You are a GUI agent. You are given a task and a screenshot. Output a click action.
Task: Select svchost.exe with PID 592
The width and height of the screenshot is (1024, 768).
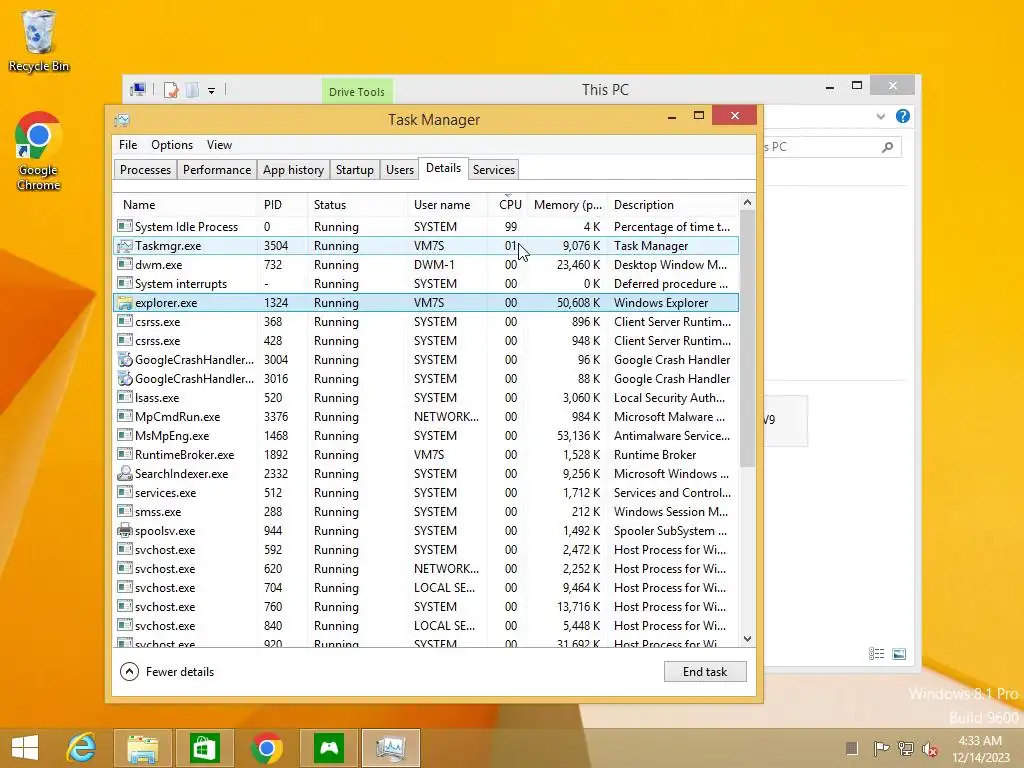coord(426,550)
